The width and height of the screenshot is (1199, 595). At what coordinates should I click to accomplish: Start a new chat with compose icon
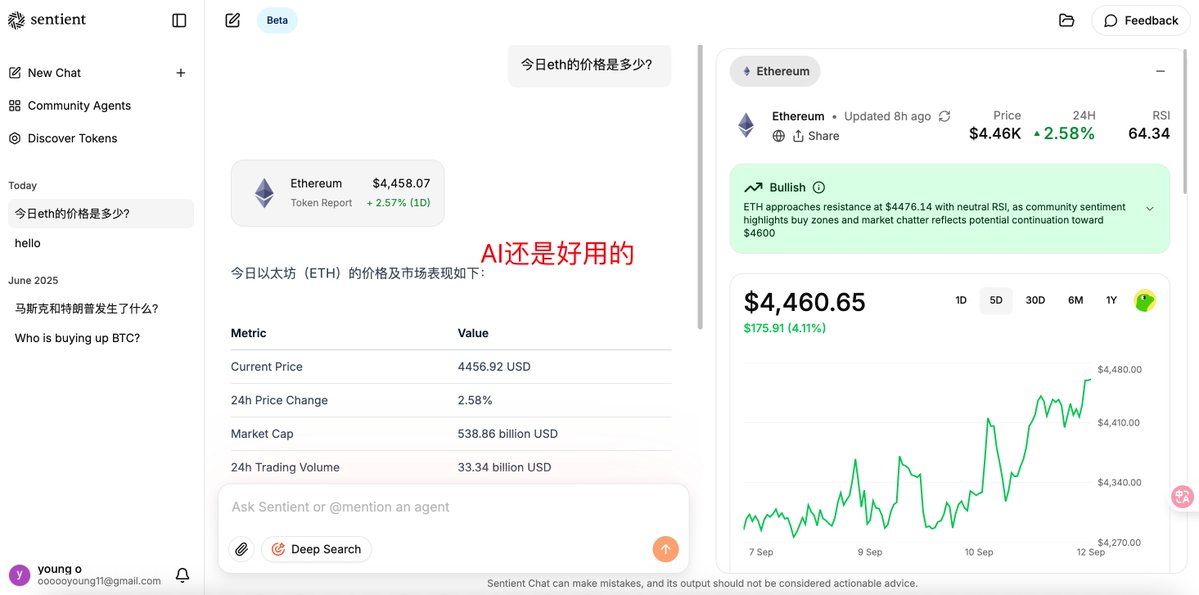pos(232,21)
